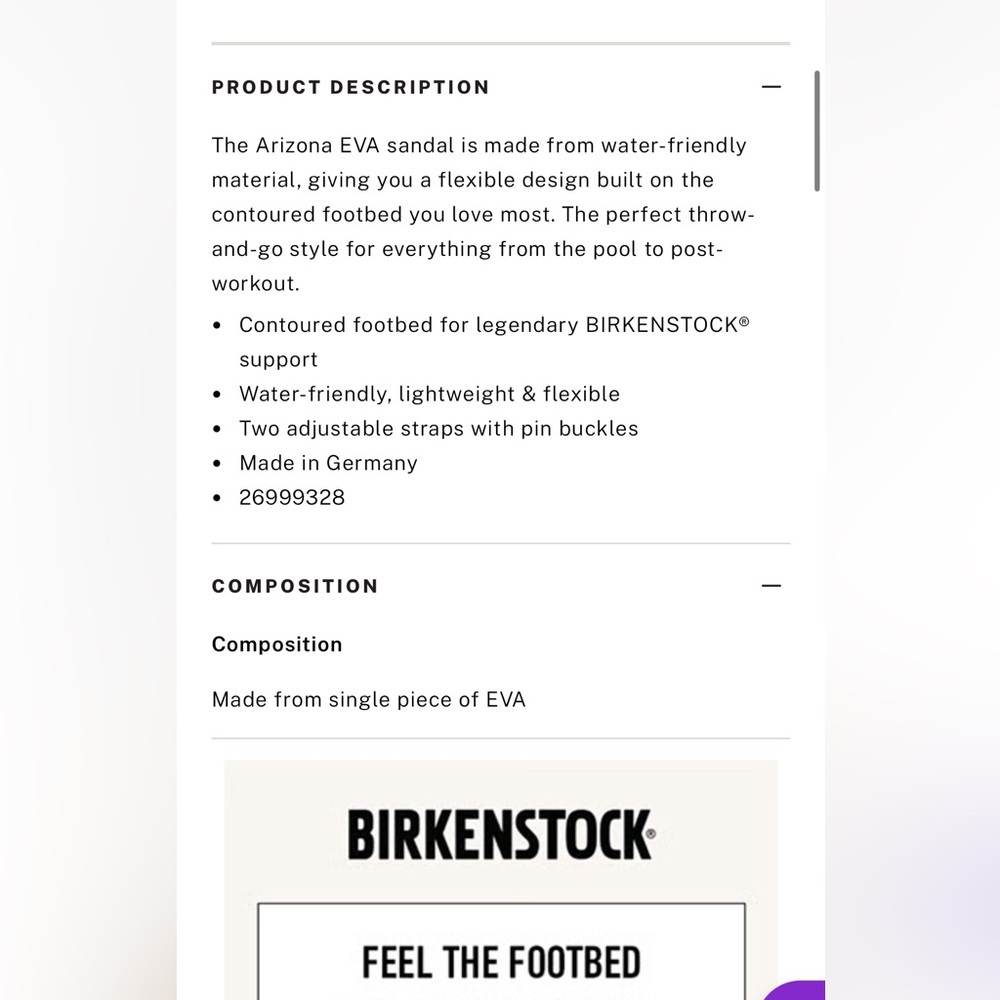Click the vertical scrollbar thumb
Viewport: 1000px width, 1000px height.
point(816,131)
